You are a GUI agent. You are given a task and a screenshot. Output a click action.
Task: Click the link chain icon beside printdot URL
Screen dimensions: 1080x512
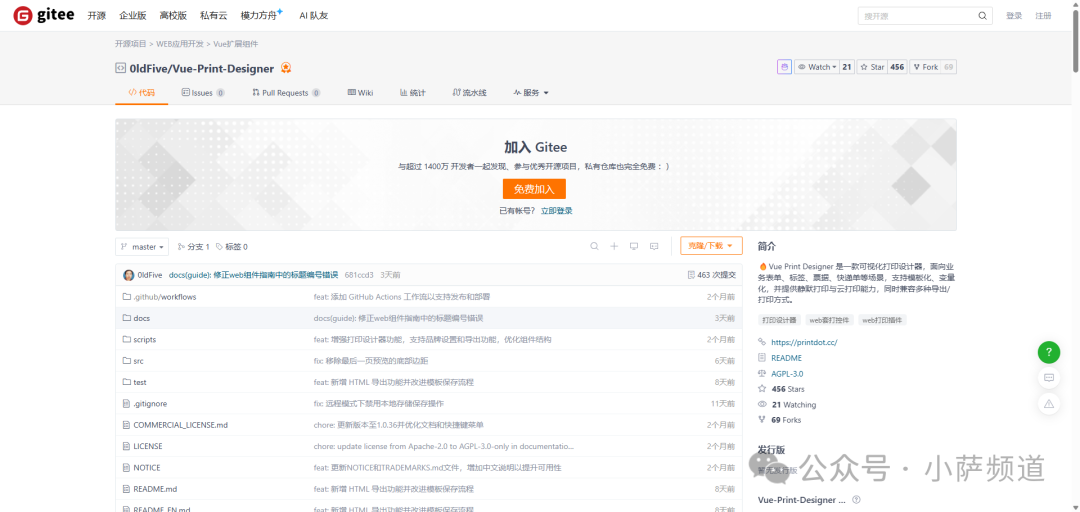[x=762, y=342]
